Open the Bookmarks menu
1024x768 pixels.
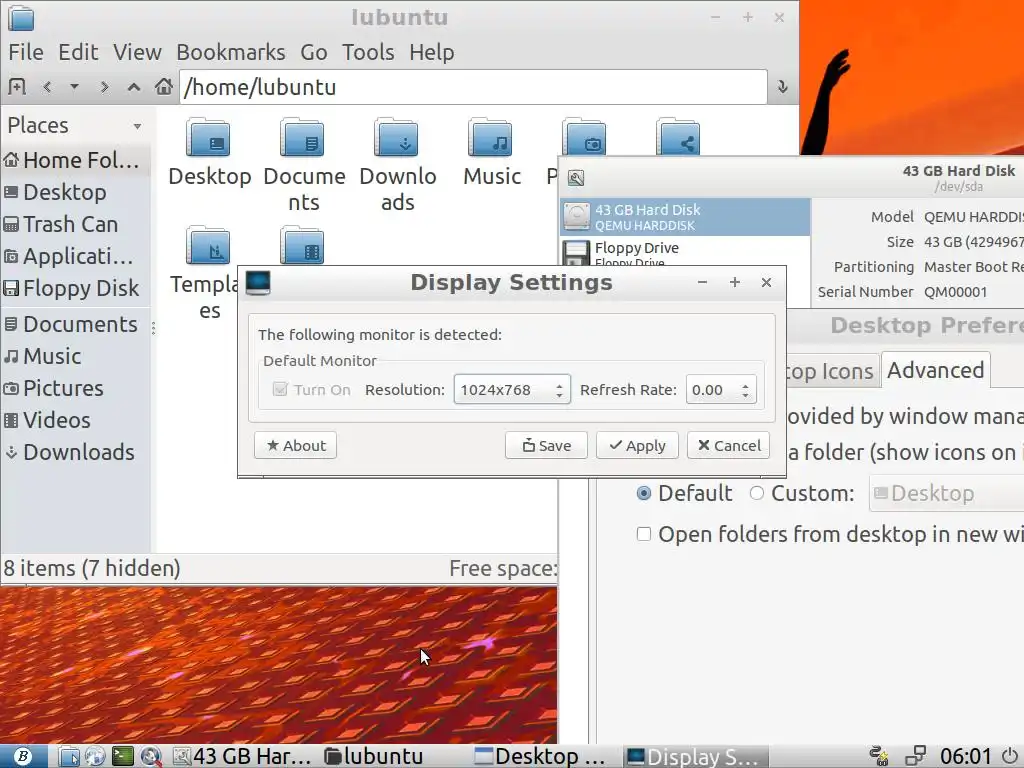tap(231, 52)
